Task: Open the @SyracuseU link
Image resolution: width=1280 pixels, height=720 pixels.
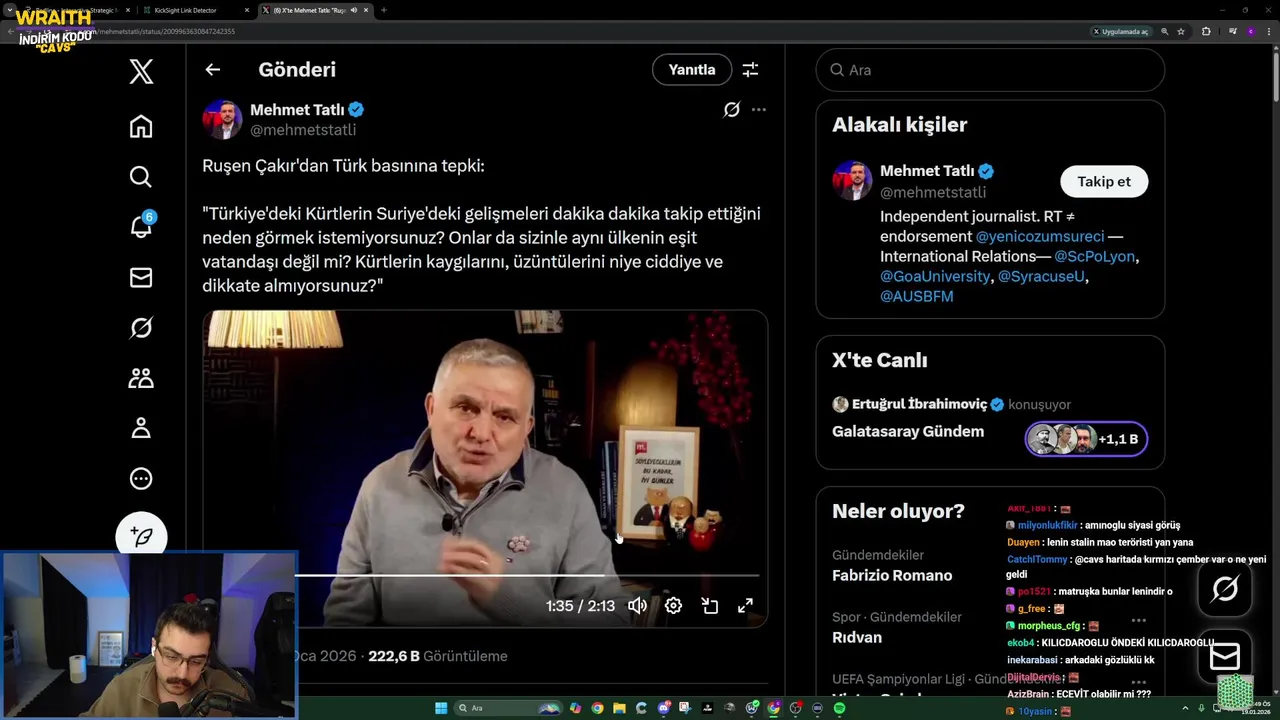Action: click(x=1041, y=276)
